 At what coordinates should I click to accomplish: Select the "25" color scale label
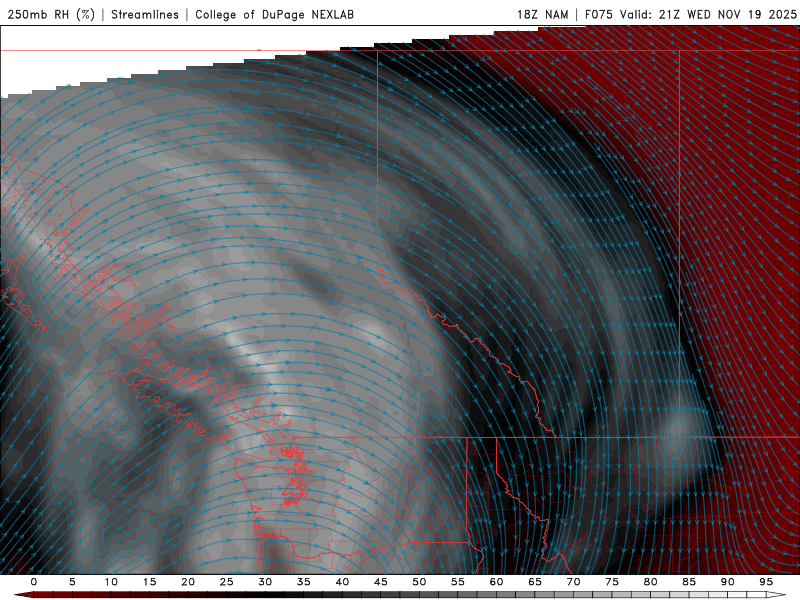226,582
